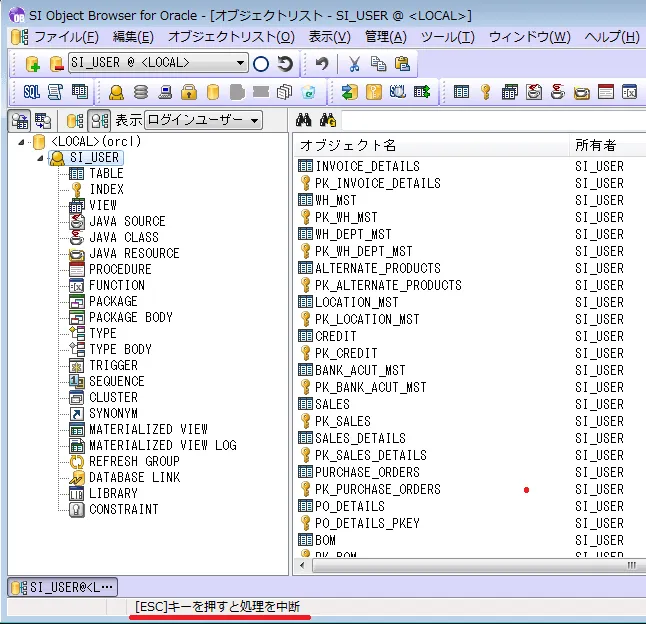The width and height of the screenshot is (646, 624).
Task: Click the binoculars search icon
Action: point(304,120)
